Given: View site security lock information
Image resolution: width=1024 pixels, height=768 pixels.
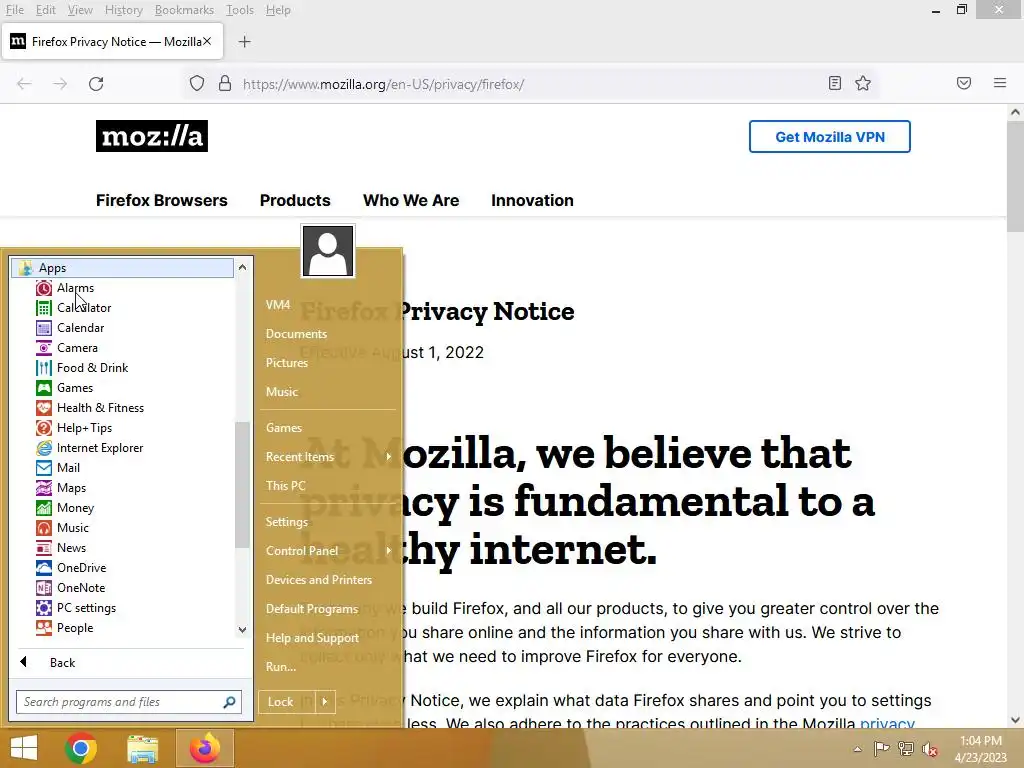Looking at the screenshot, I should (225, 84).
